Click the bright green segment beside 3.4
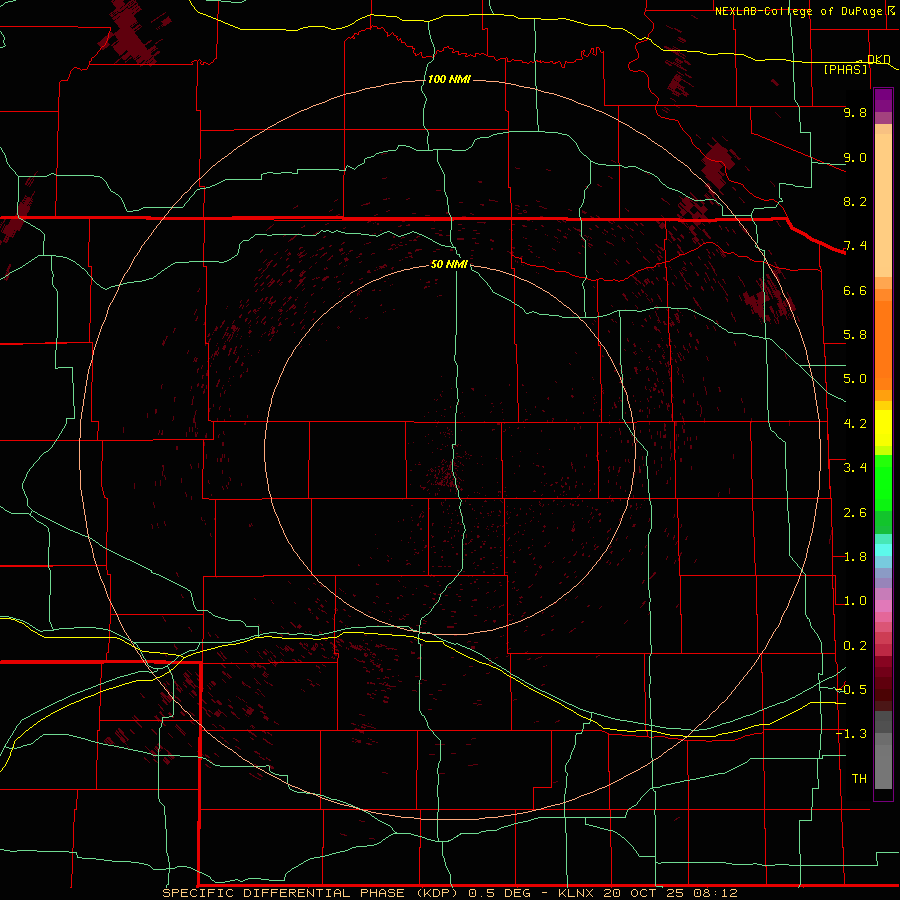Screen dimensions: 900x900 (x=883, y=483)
